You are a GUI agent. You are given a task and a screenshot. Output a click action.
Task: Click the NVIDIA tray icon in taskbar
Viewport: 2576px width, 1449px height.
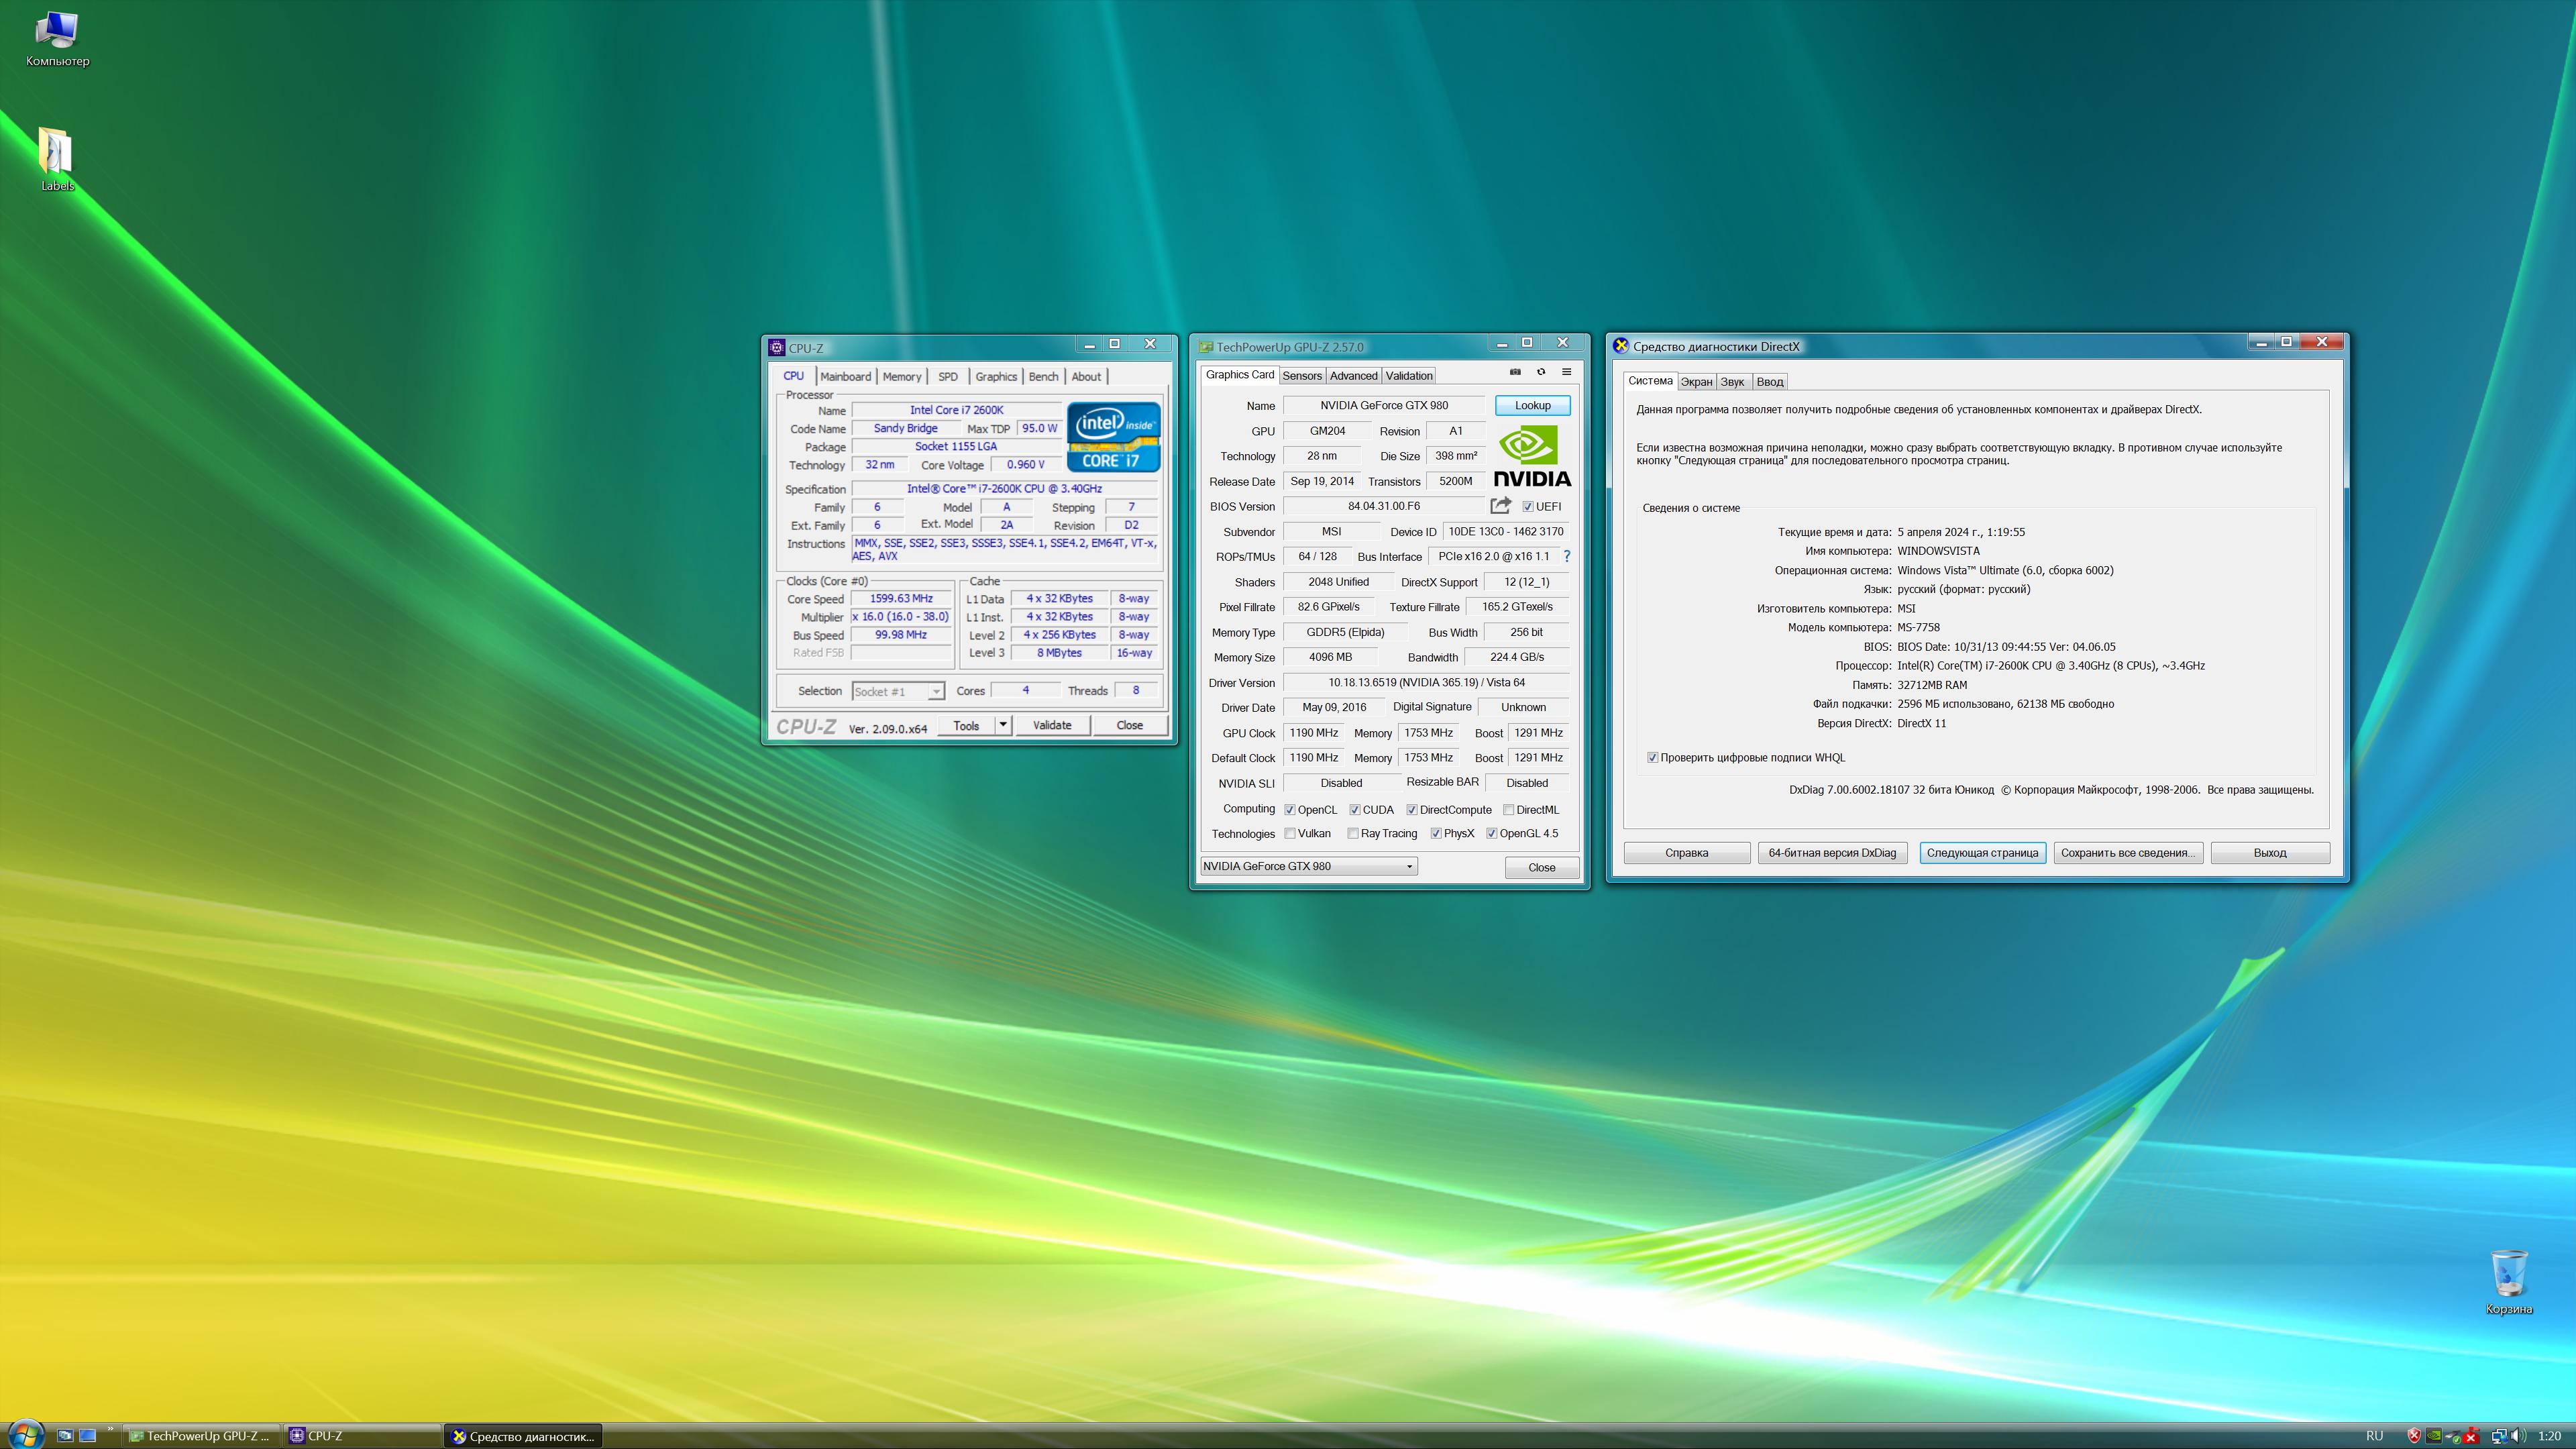click(2434, 1436)
